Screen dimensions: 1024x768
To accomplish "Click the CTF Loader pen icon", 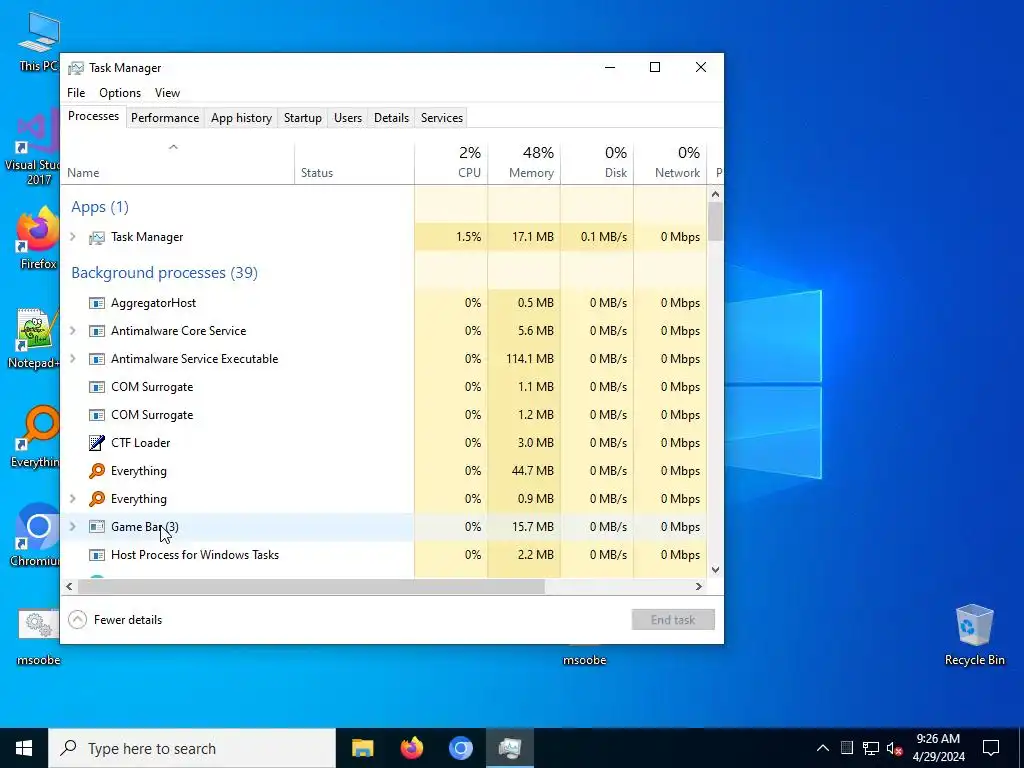I will [x=97, y=443].
